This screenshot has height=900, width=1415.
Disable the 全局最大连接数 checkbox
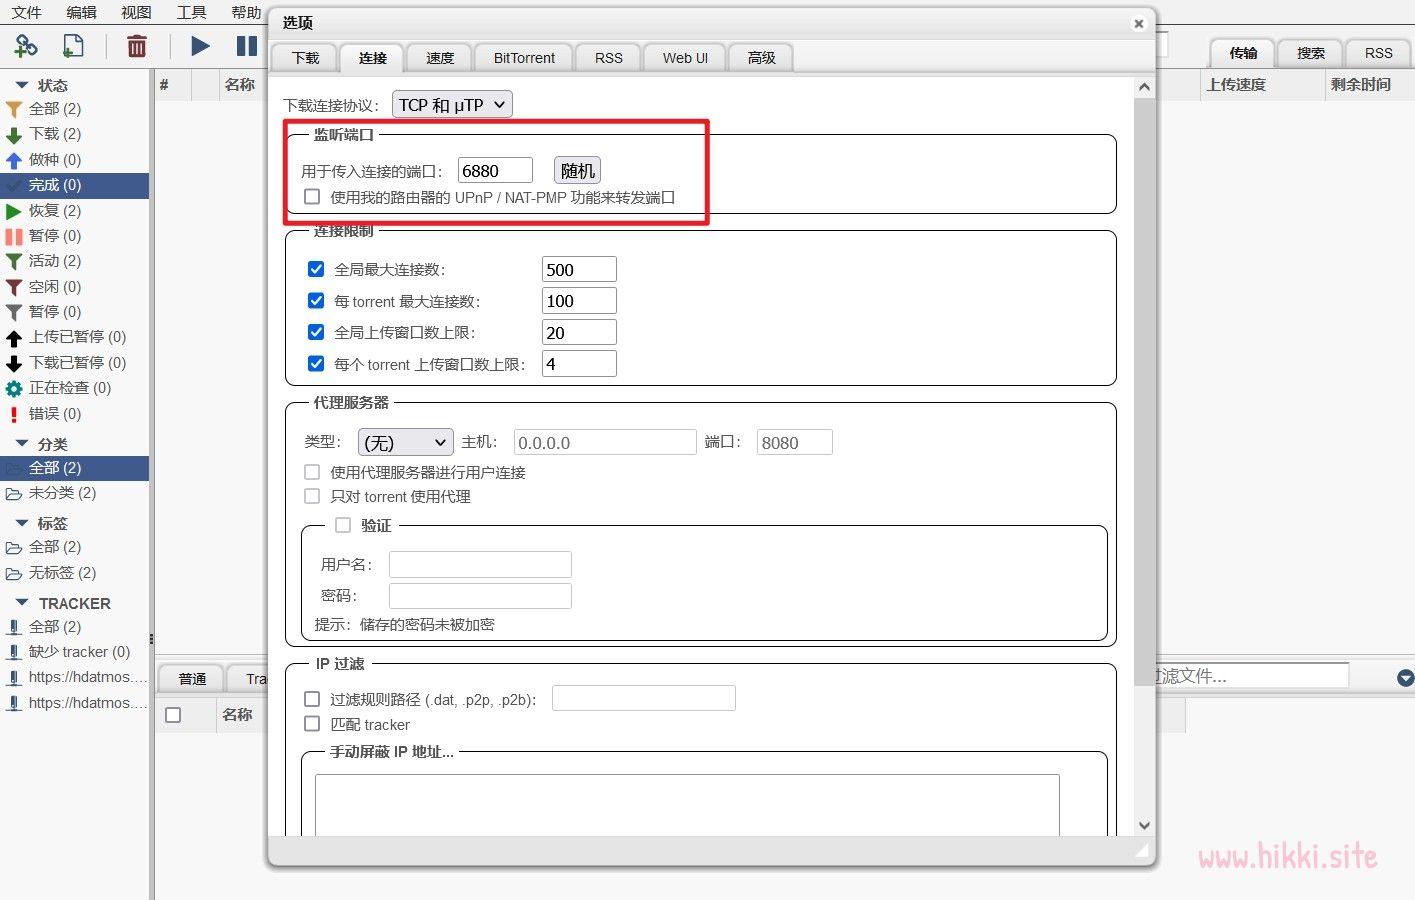pos(316,269)
